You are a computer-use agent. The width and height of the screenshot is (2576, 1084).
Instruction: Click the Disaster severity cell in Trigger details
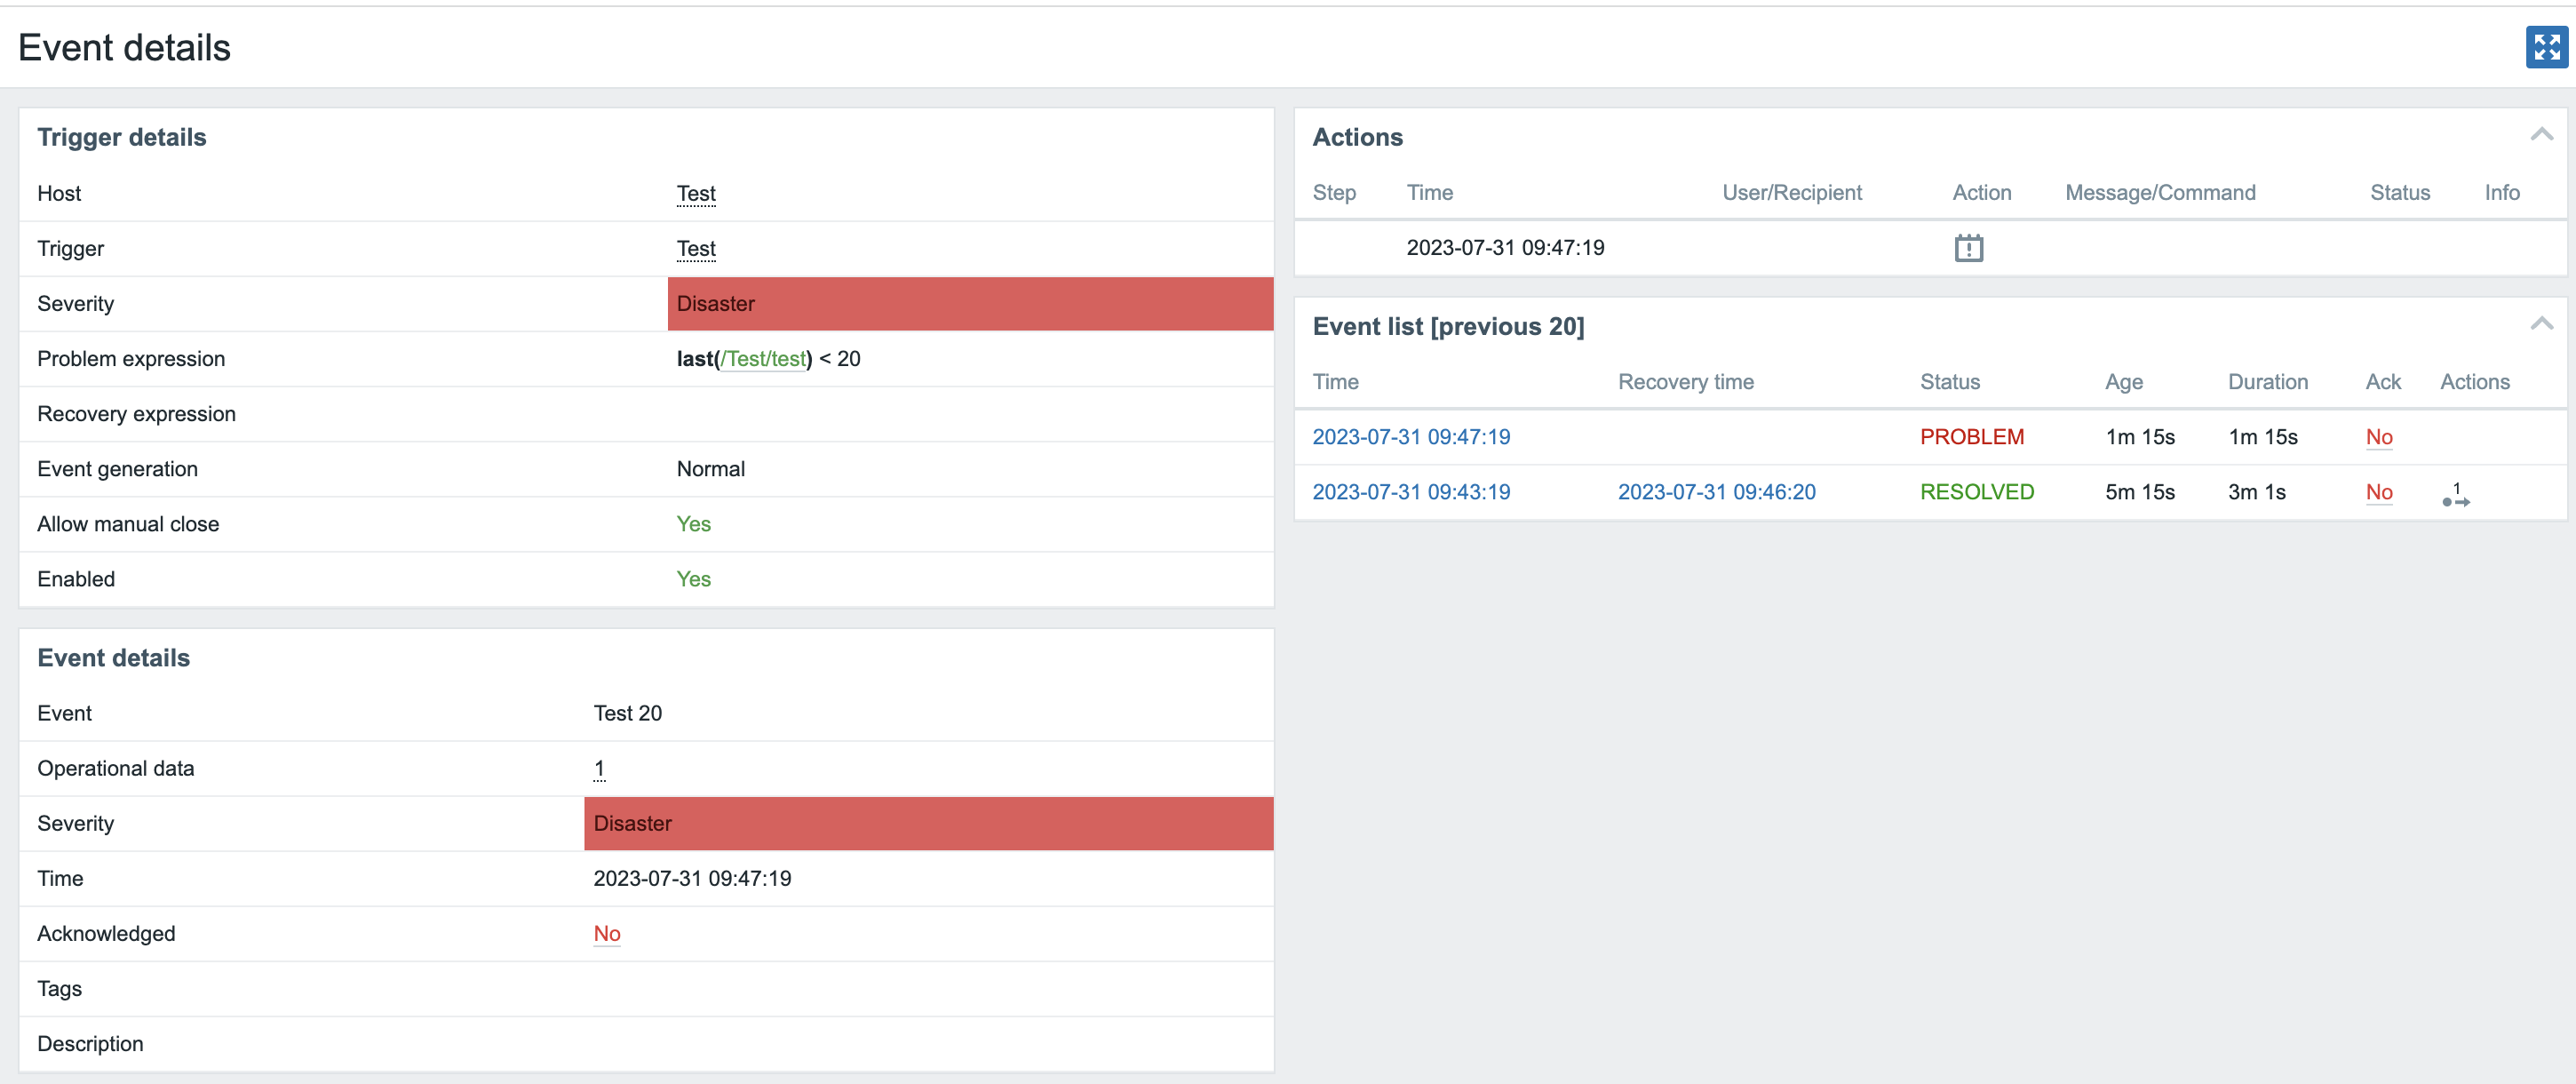pyautogui.click(x=970, y=304)
